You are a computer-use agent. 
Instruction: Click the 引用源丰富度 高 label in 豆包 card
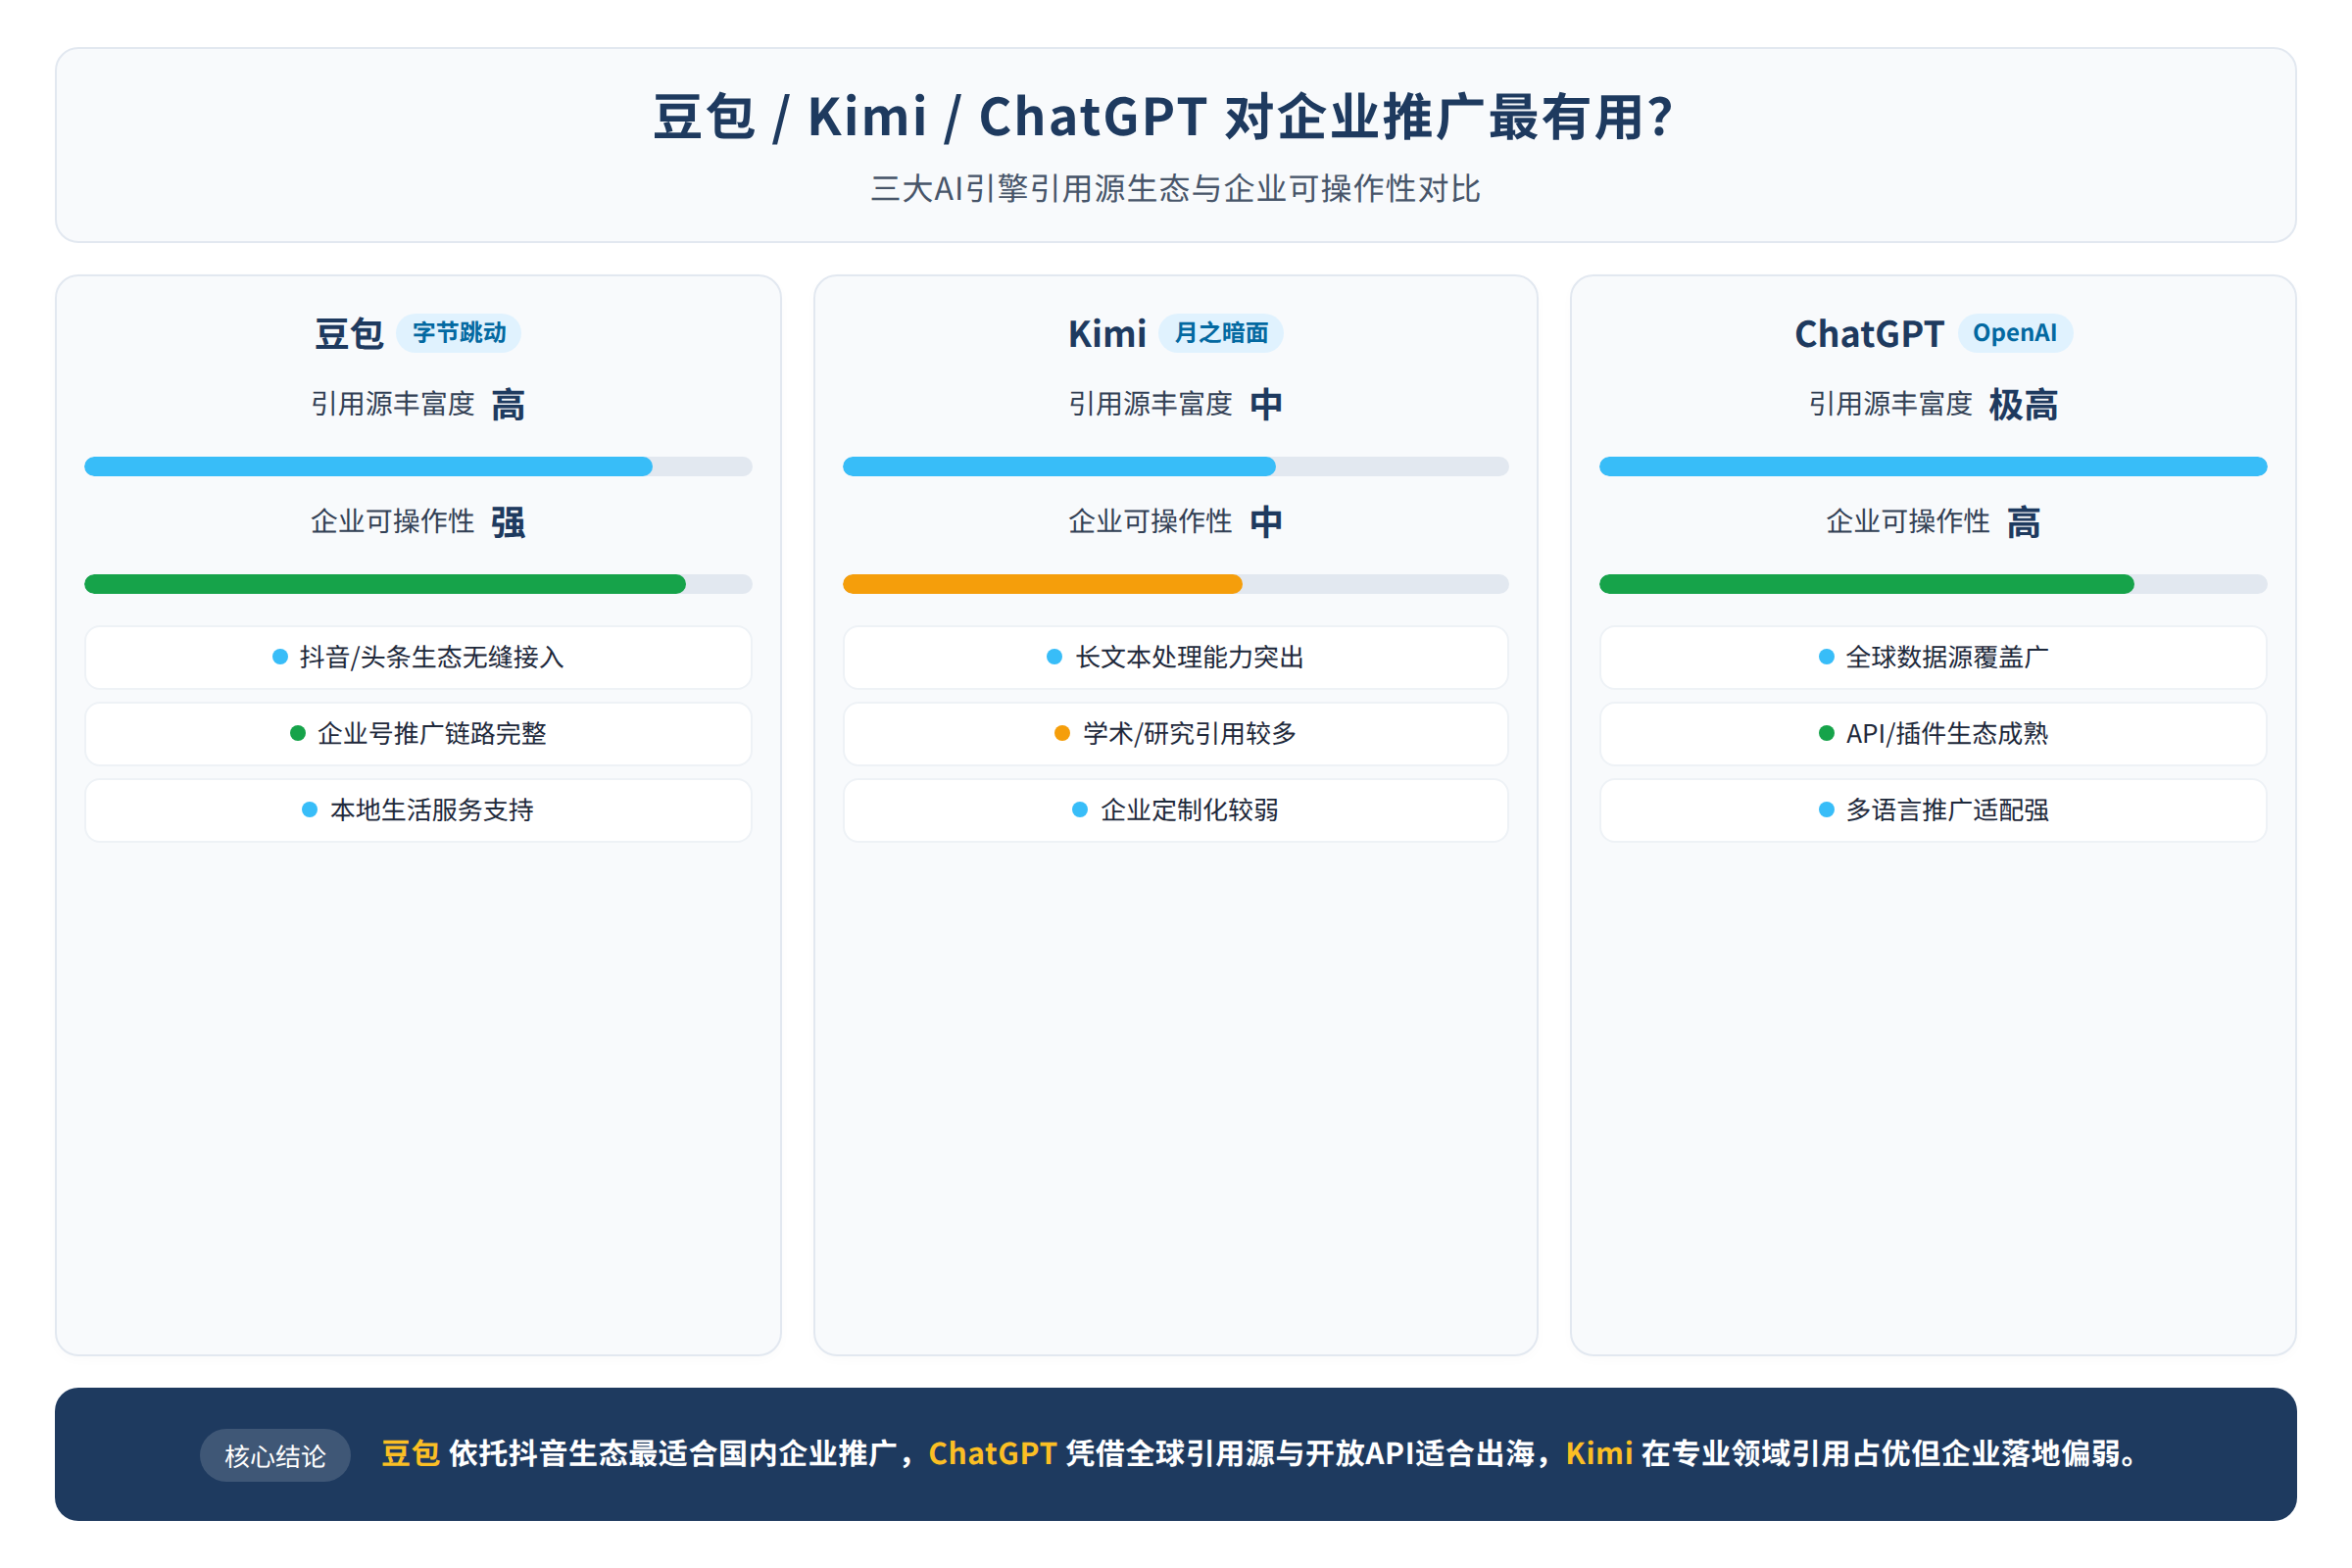coord(418,405)
